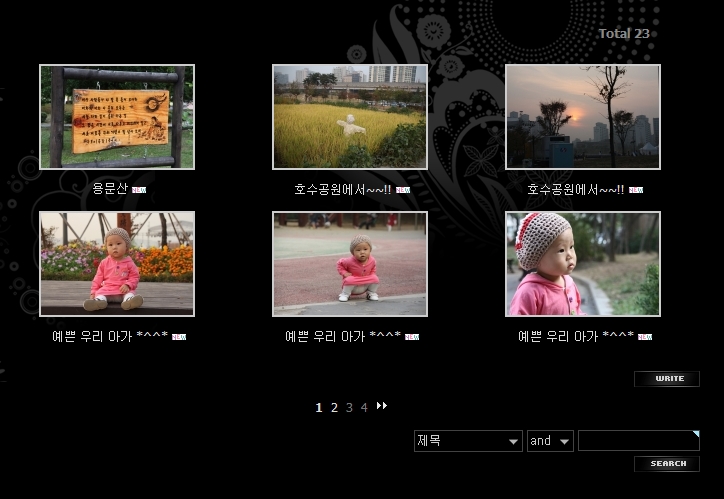Open the baby sitting by flowers thumbnail
The height and width of the screenshot is (499, 724).
[x=117, y=264]
